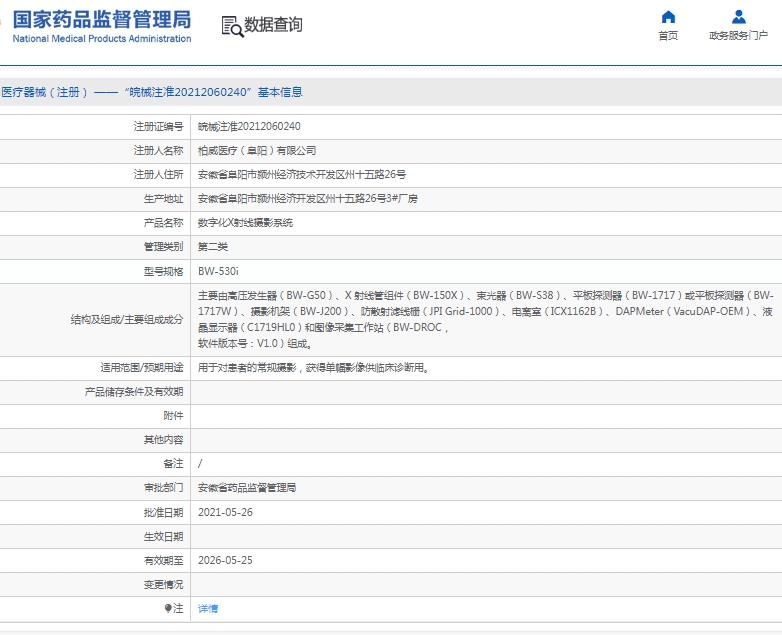Click the National Medical Products Administration subtitle

102,38
